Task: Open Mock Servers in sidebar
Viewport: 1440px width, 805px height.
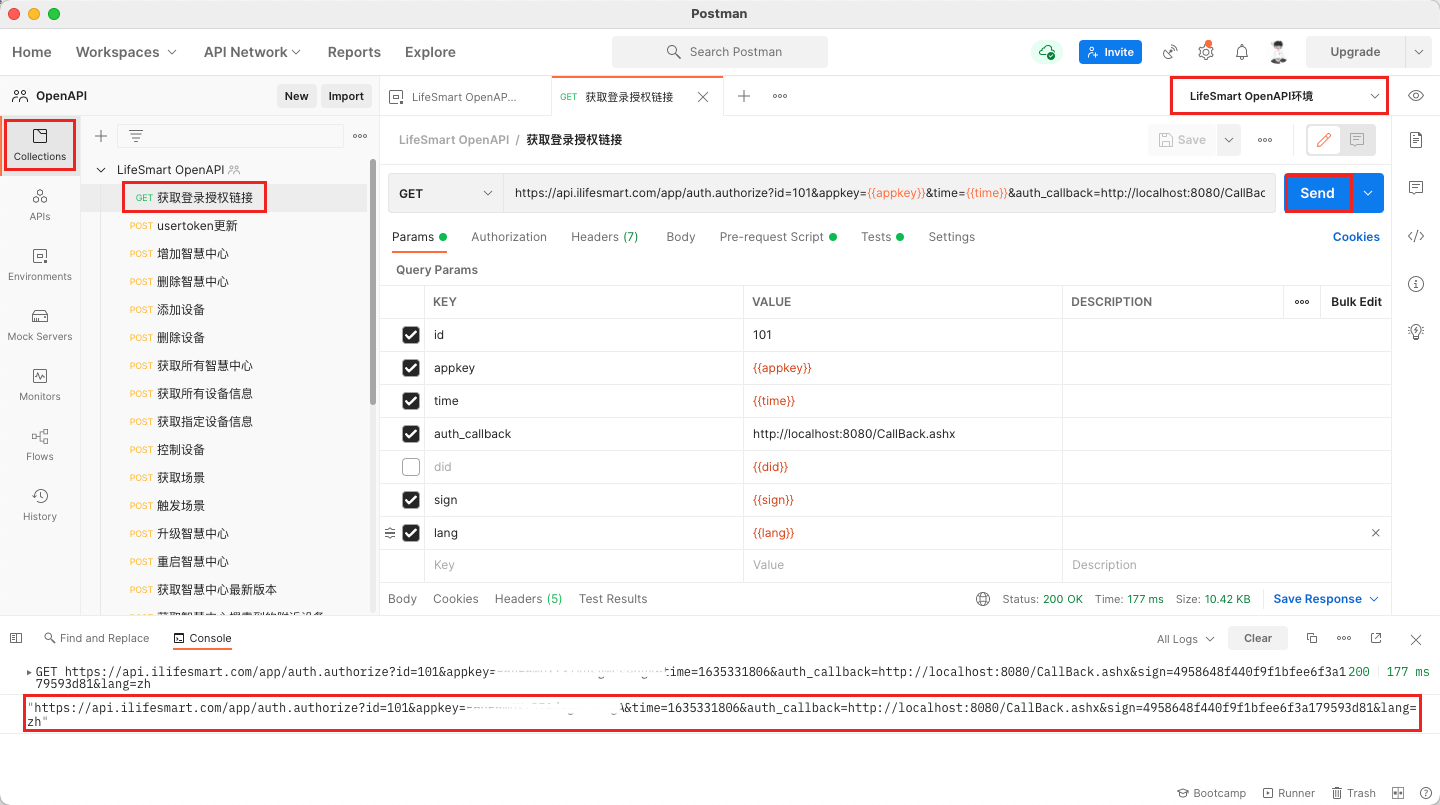Action: pyautogui.click(x=40, y=325)
